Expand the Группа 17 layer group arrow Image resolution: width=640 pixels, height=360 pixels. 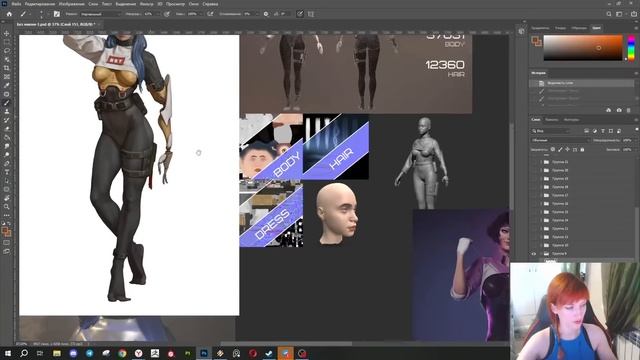point(541,196)
